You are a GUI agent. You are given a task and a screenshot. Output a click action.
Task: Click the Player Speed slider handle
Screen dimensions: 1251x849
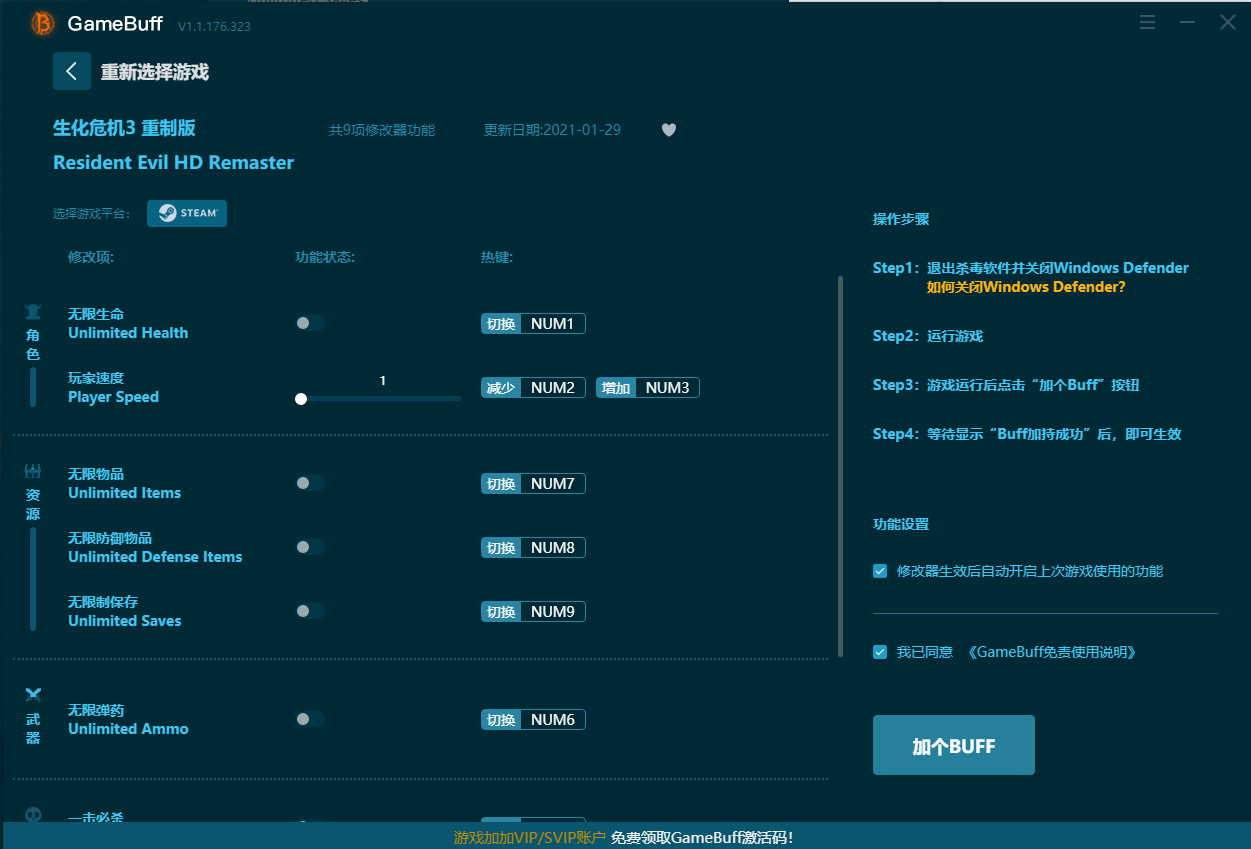pos(301,399)
